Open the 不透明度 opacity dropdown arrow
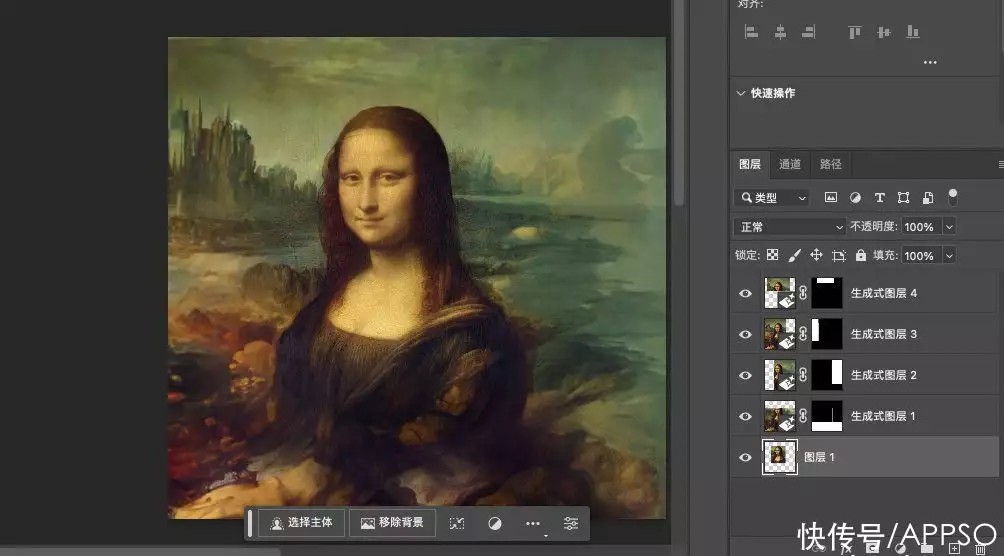This screenshot has height=556, width=1004. pos(948,227)
